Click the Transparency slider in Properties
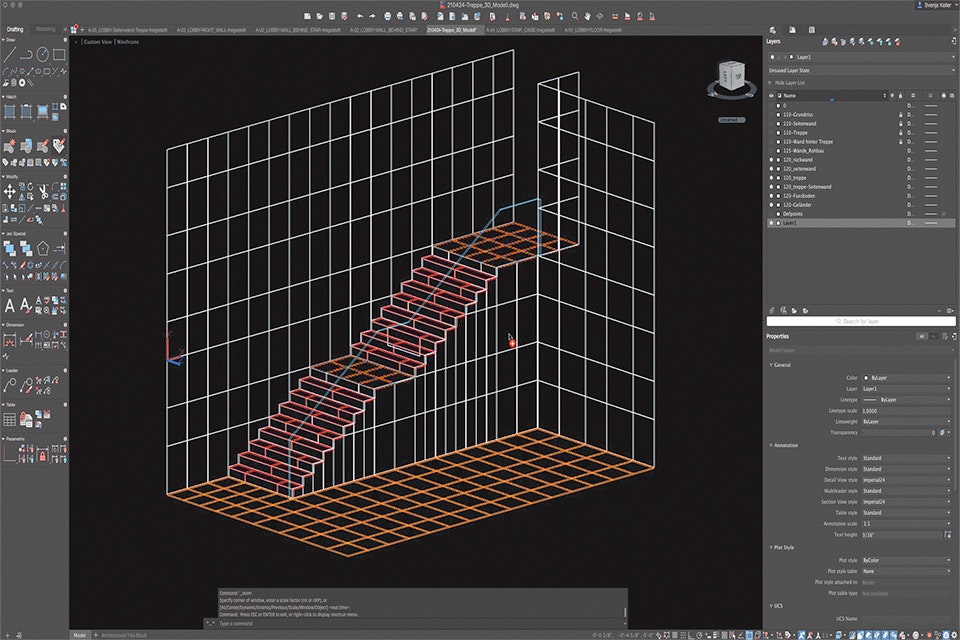Image resolution: width=960 pixels, height=640 pixels. click(x=898, y=433)
